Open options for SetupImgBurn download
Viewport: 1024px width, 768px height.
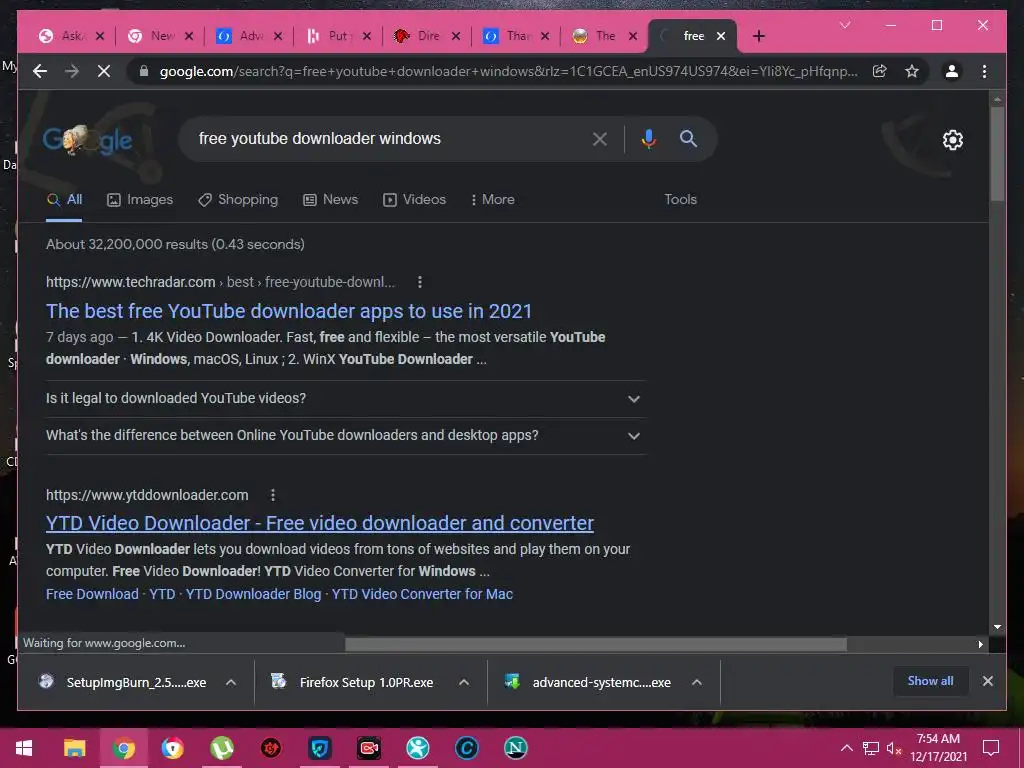(231, 682)
